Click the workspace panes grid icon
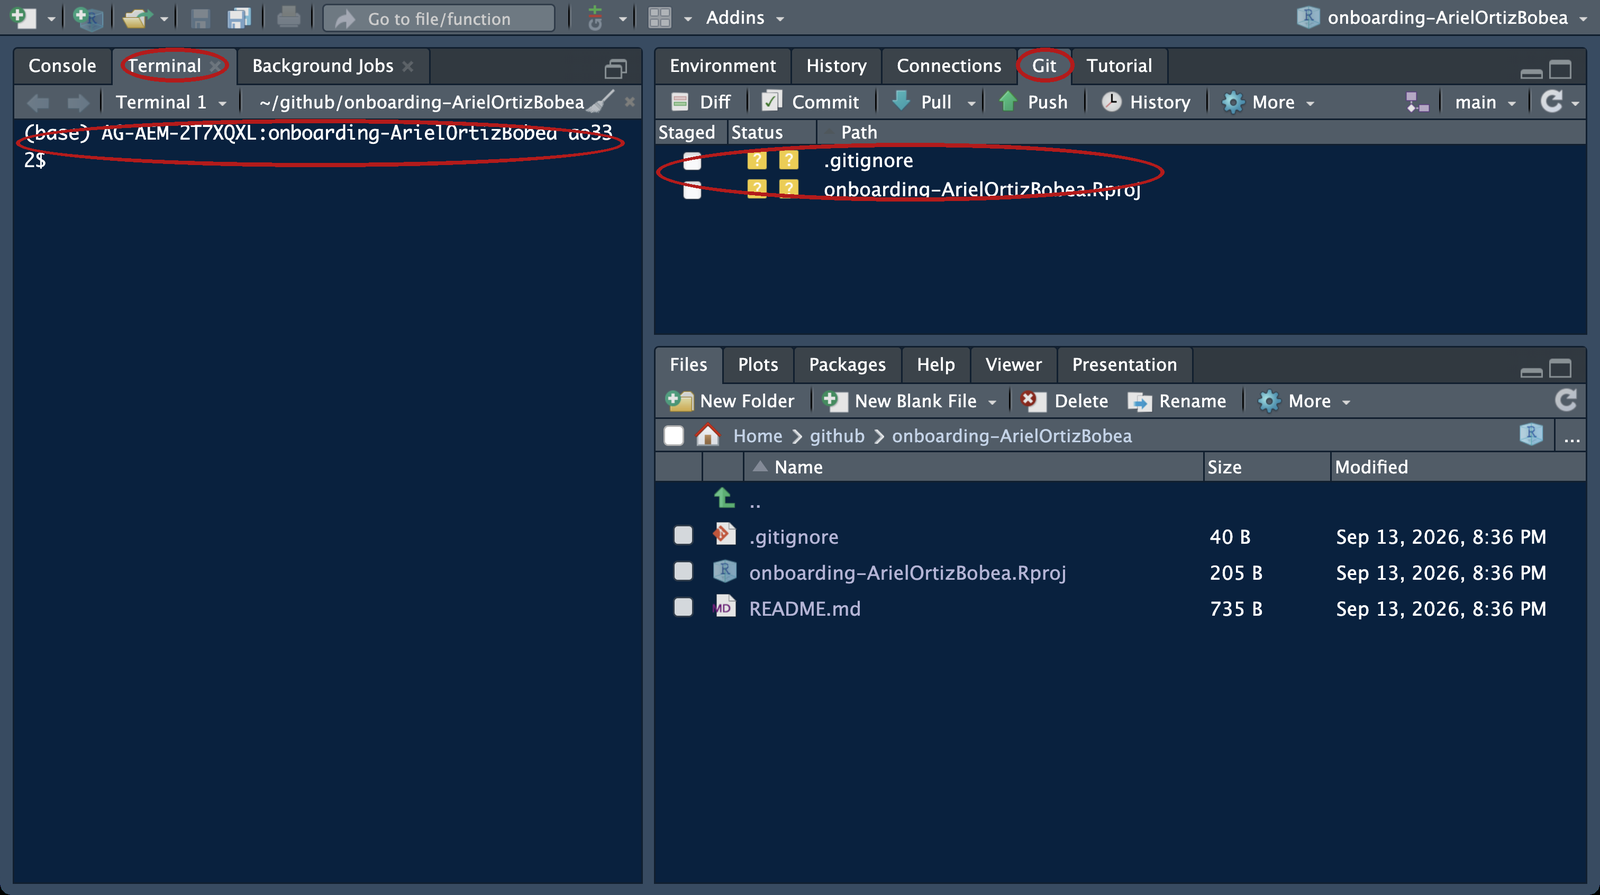Viewport: 1600px width, 895px height. [x=659, y=18]
